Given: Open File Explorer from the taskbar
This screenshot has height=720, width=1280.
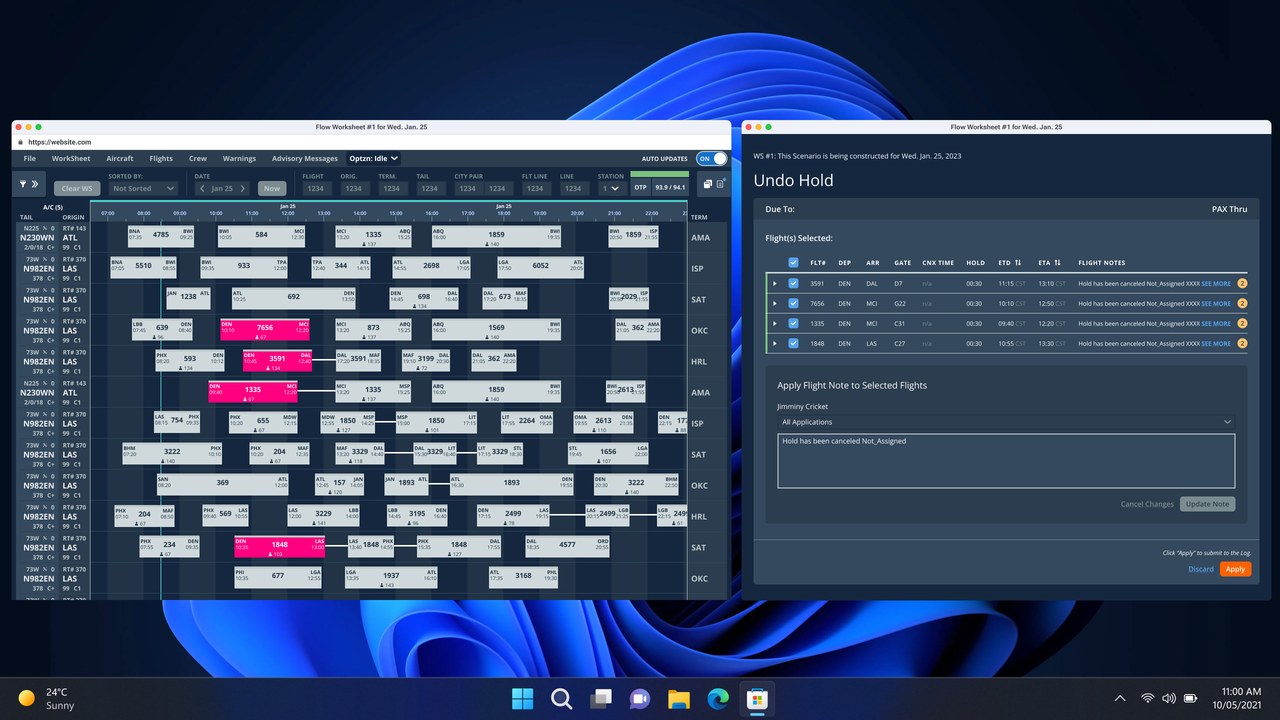Looking at the screenshot, I should 679,698.
